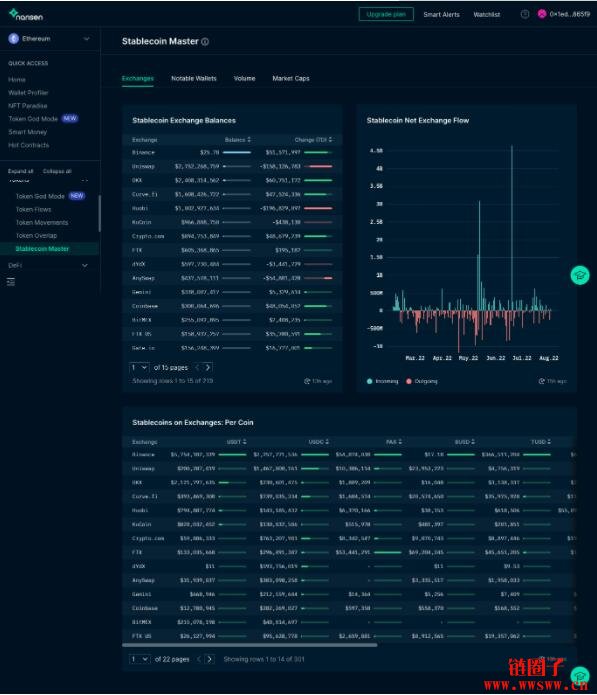Click the pink wallet avatar icon
597x695 pixels.
tap(542, 14)
